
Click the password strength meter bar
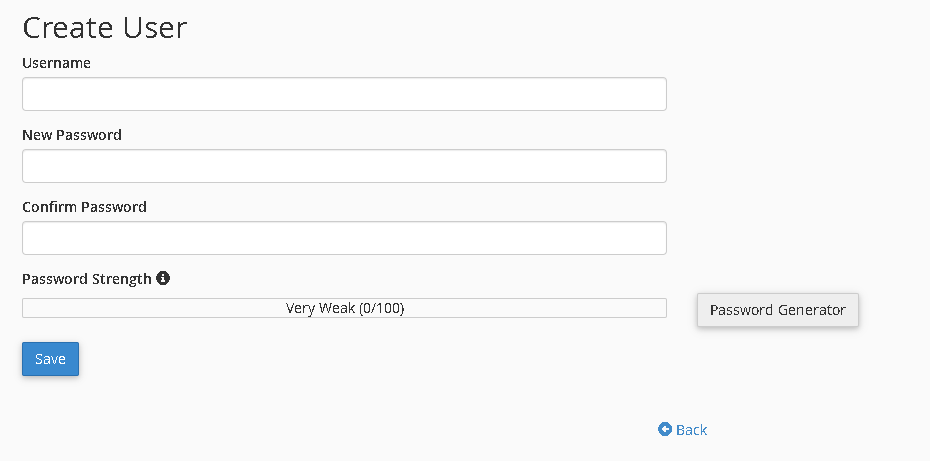[x=345, y=308]
